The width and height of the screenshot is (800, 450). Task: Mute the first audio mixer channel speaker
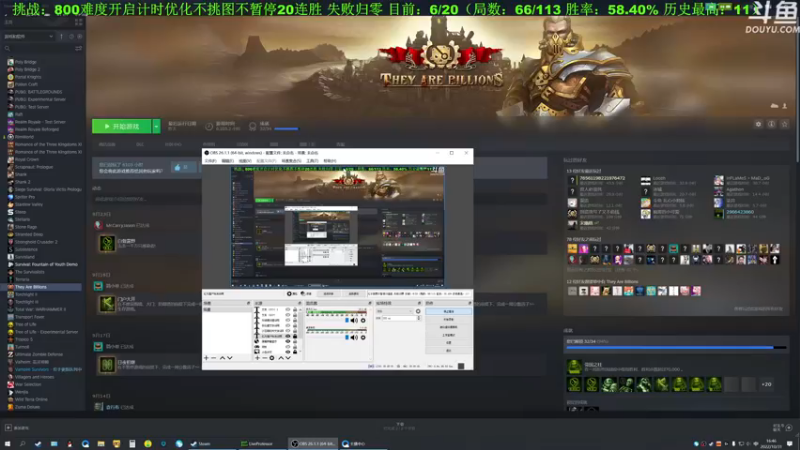[354, 320]
